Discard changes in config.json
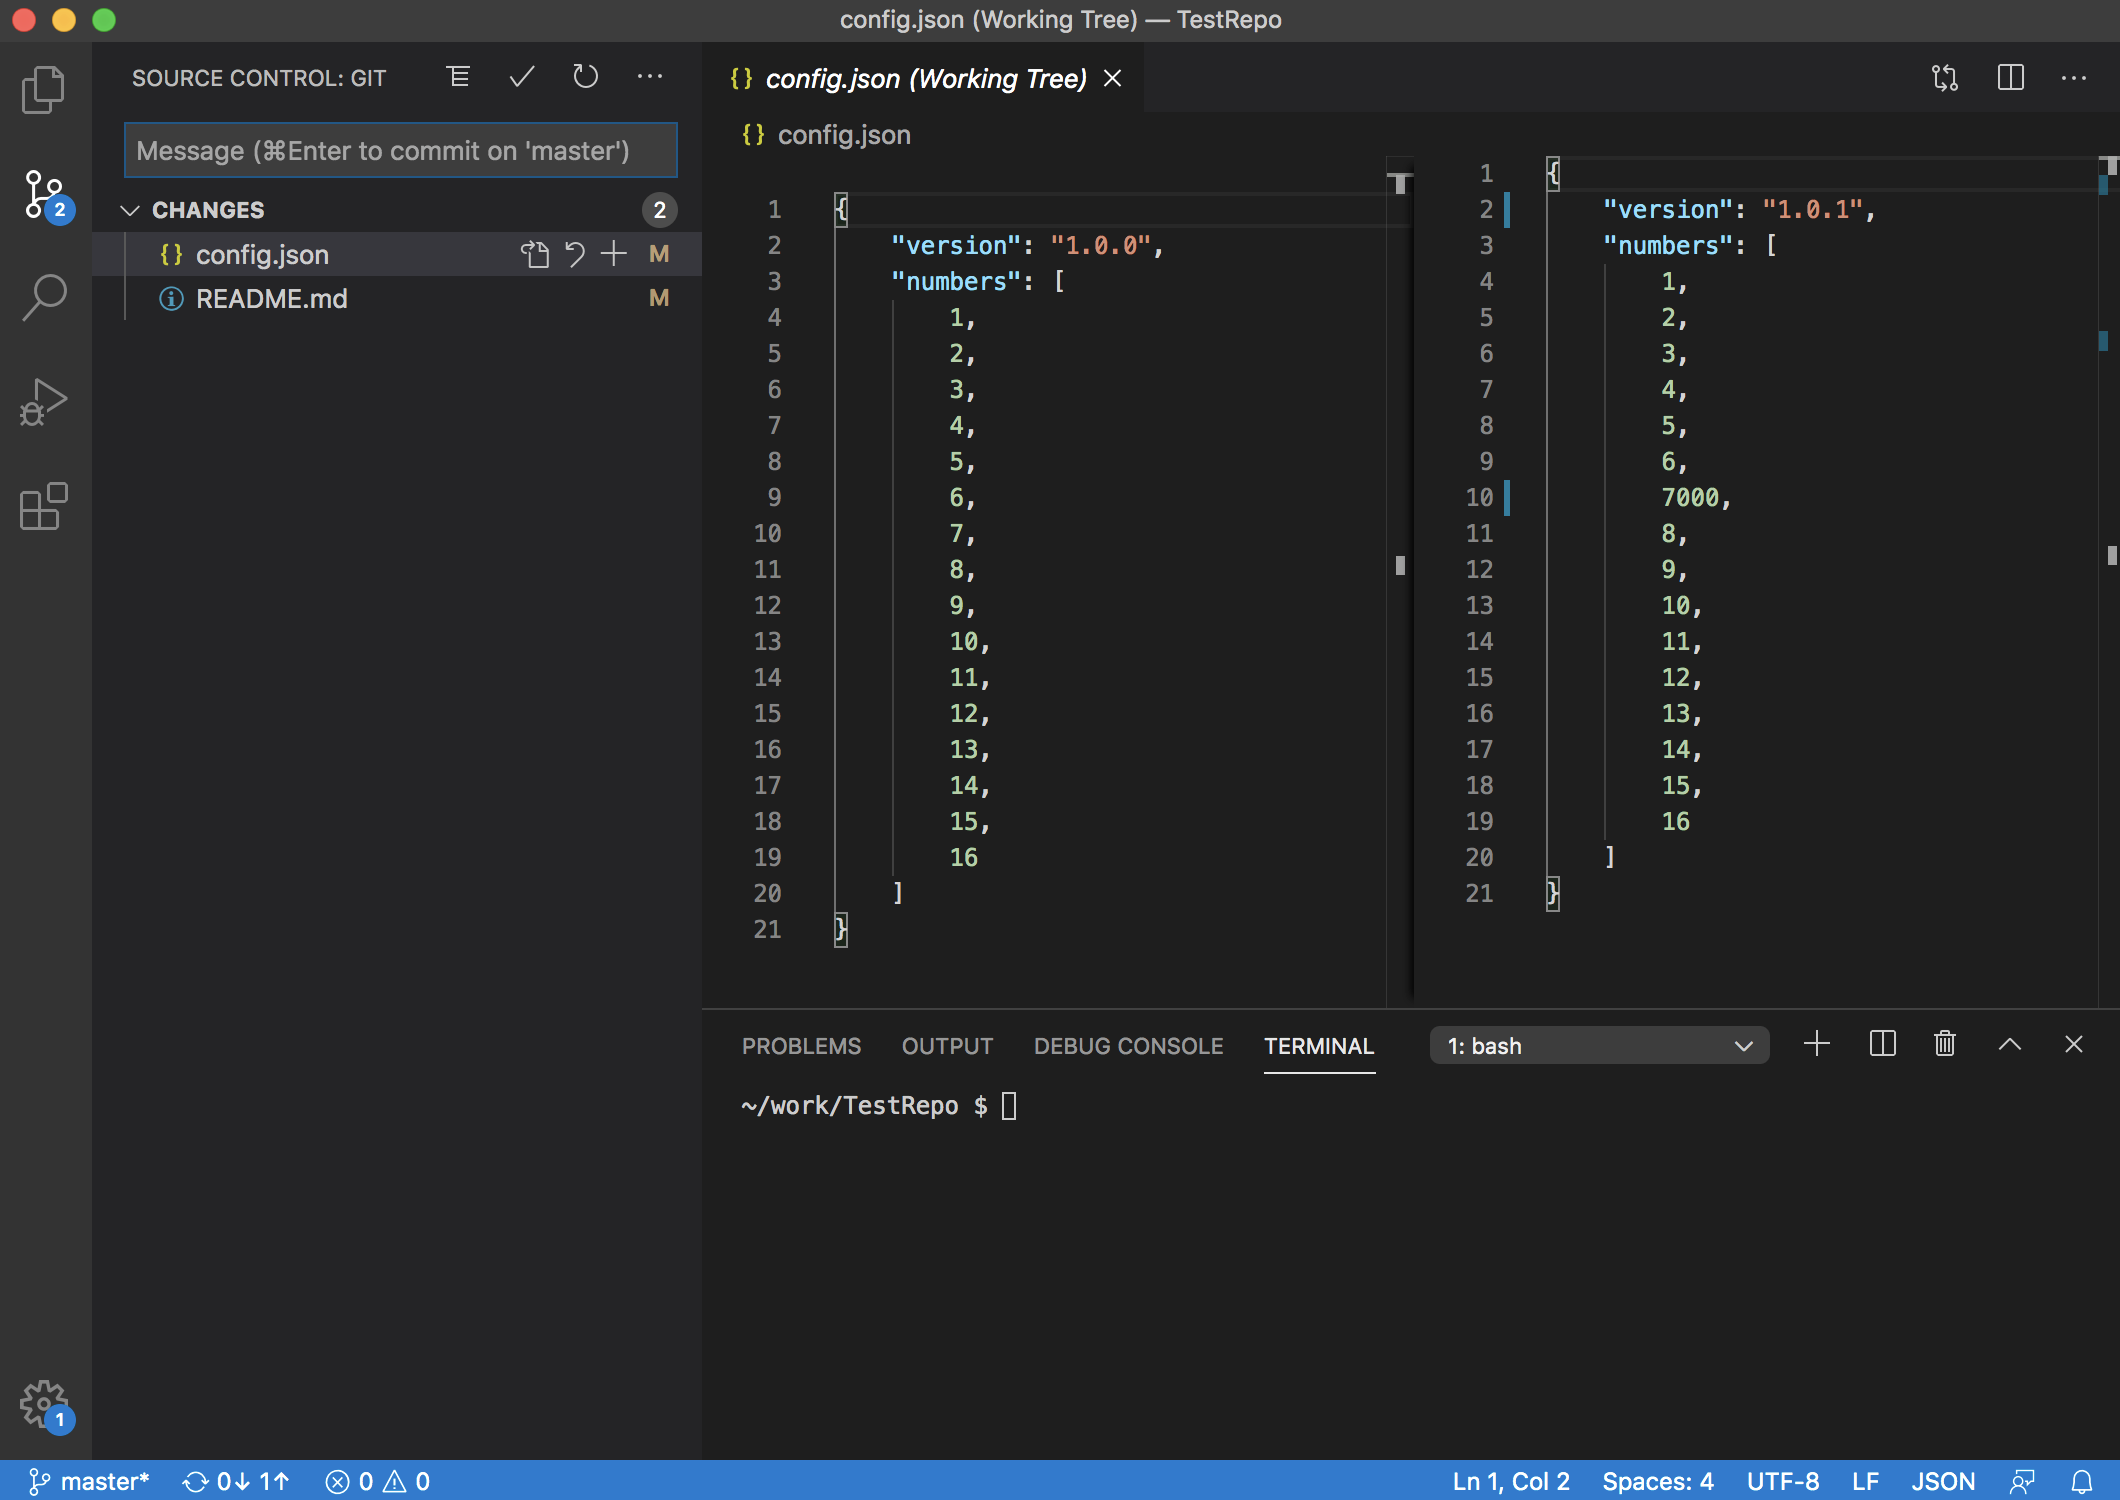2120x1500 pixels. 575,254
